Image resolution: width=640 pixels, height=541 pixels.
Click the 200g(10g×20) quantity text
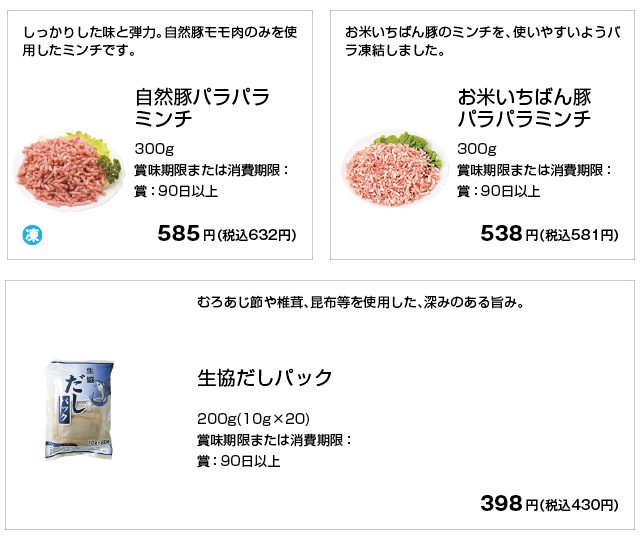[x=253, y=417]
